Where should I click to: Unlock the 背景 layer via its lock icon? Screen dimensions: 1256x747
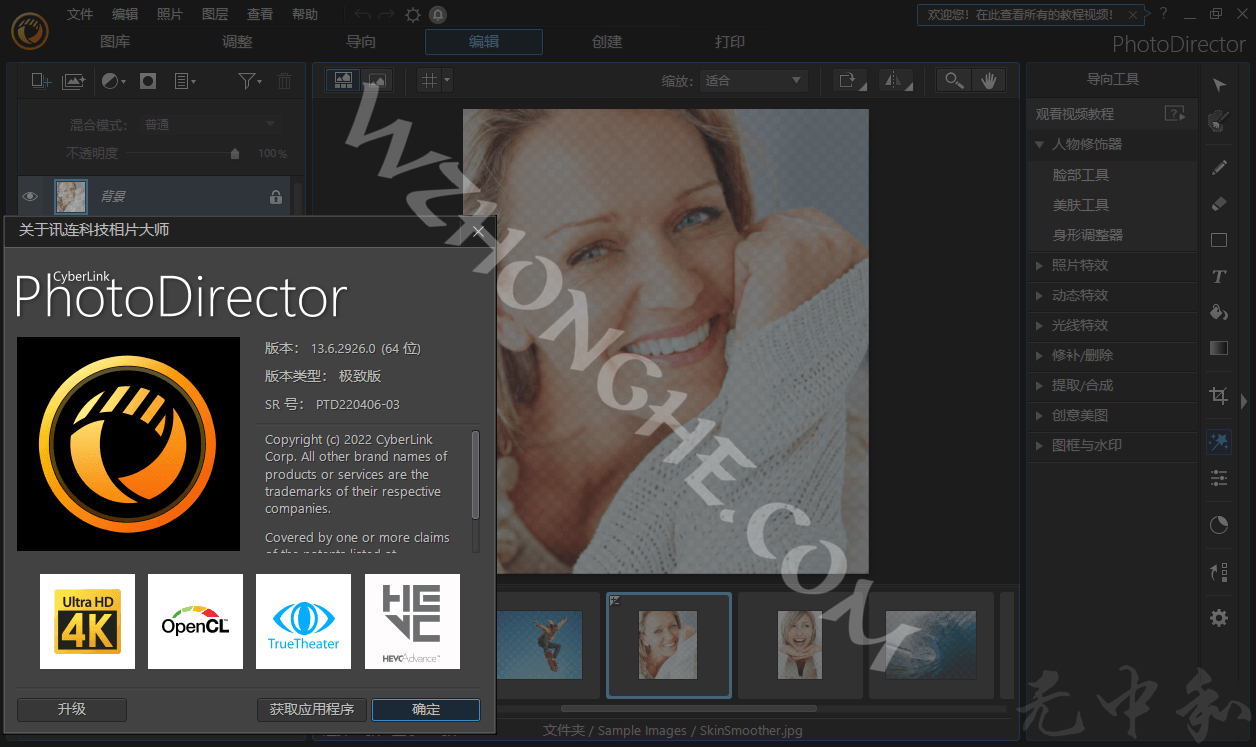275,196
